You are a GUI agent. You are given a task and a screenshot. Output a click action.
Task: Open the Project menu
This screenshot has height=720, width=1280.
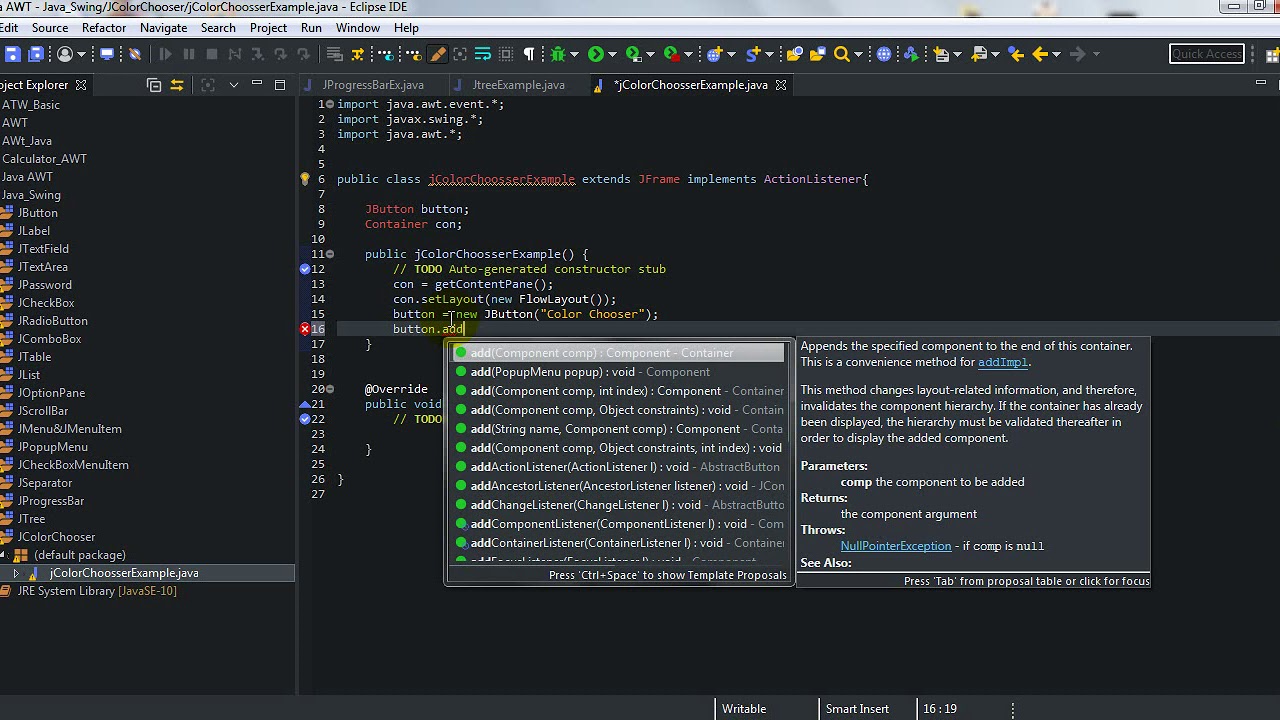click(x=268, y=28)
